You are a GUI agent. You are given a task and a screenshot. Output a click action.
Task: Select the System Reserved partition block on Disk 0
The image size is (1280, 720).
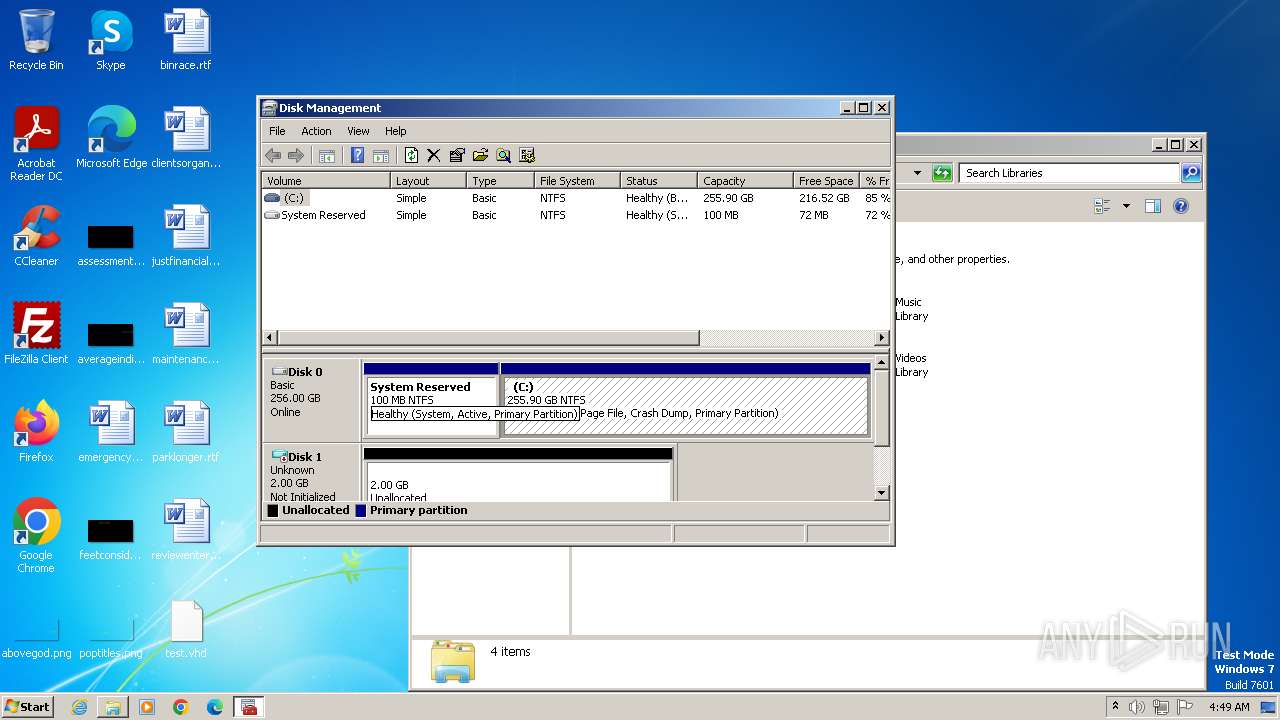(431, 400)
